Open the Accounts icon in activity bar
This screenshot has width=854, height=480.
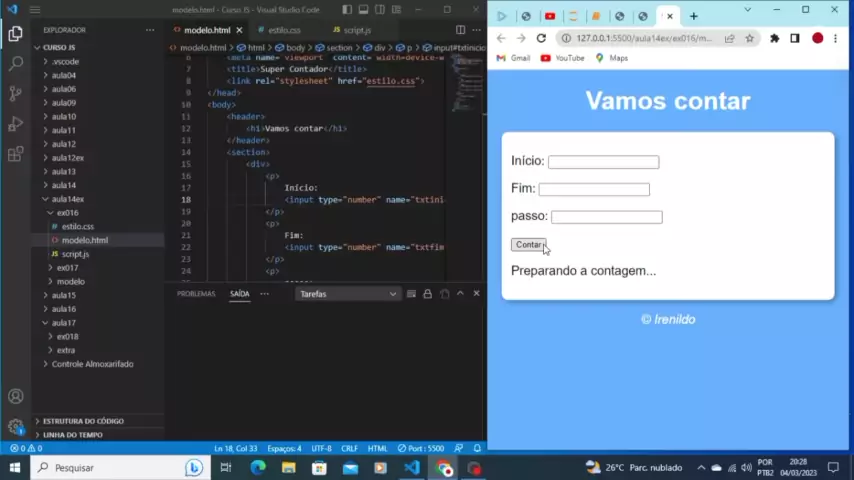(x=15, y=396)
